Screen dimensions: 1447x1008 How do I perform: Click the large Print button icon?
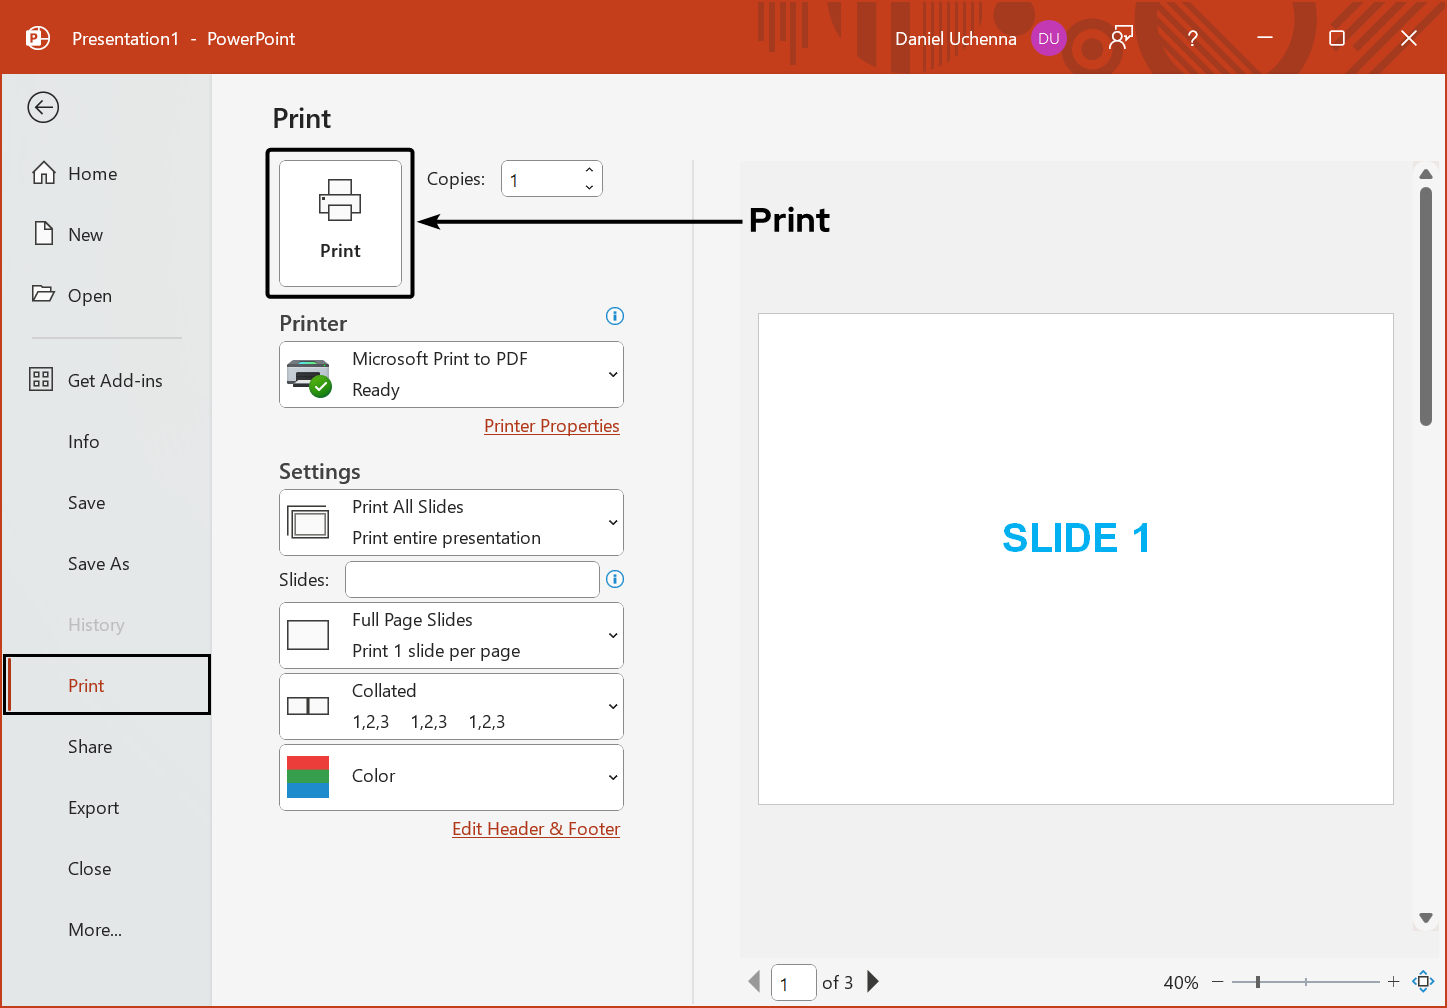[x=340, y=200]
